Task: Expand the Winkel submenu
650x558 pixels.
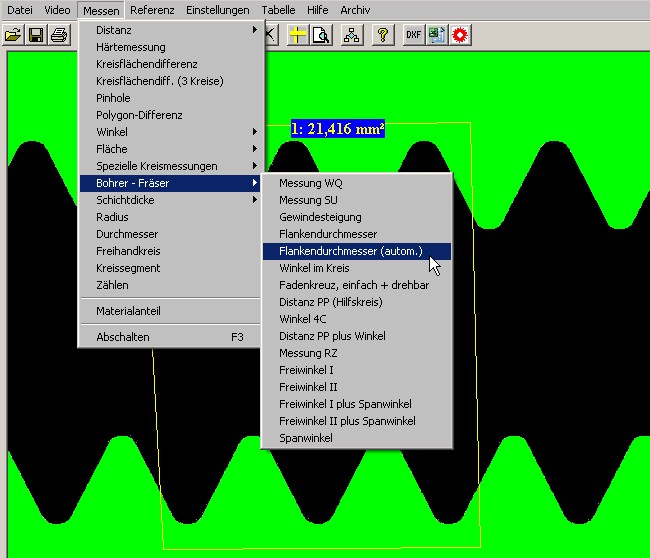Action: pyautogui.click(x=170, y=132)
